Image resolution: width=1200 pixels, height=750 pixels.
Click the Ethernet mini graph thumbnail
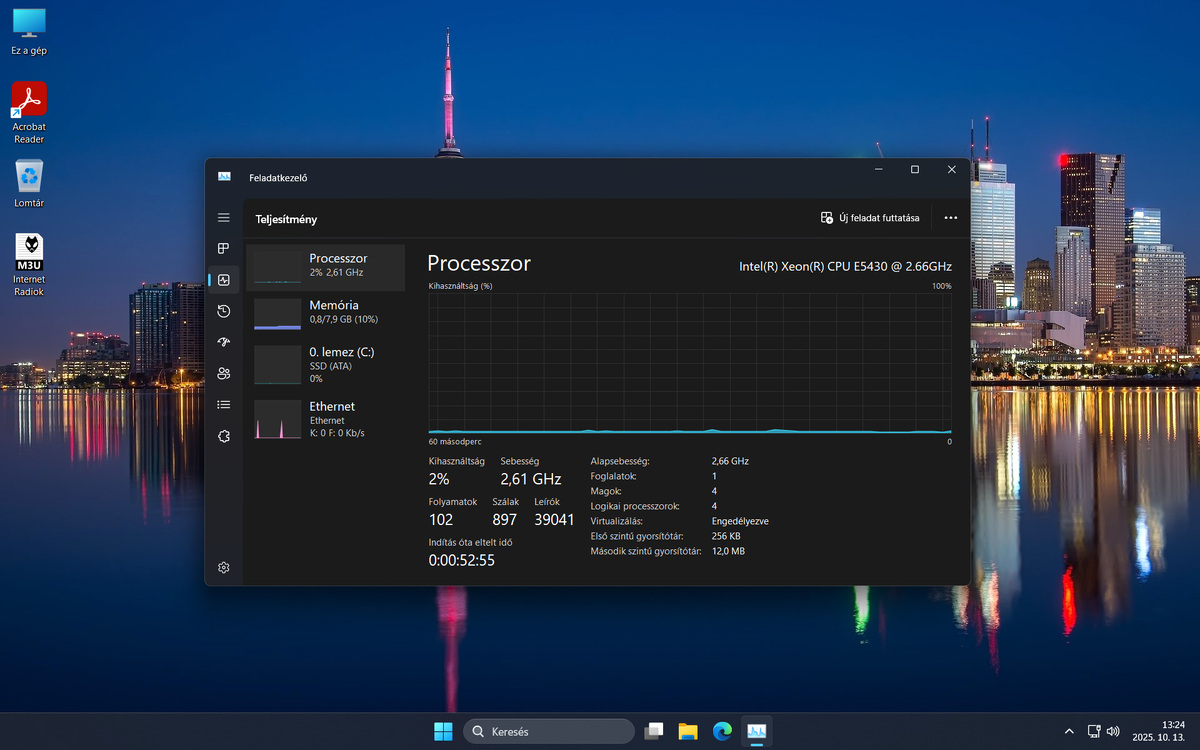(277, 419)
